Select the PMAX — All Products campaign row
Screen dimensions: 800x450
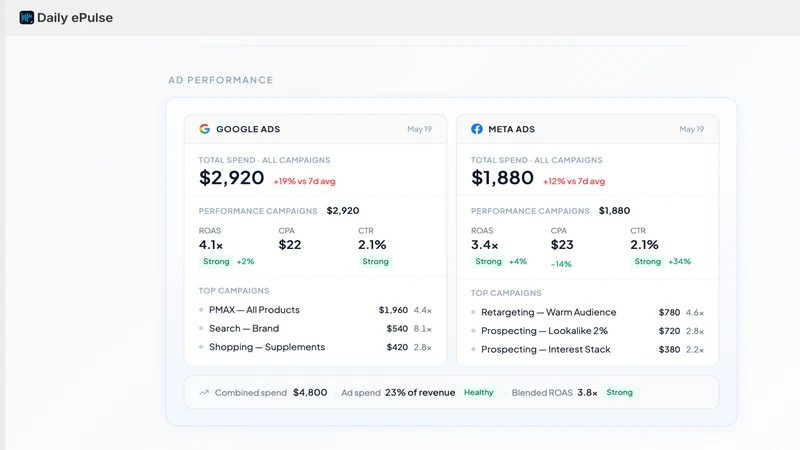point(315,310)
